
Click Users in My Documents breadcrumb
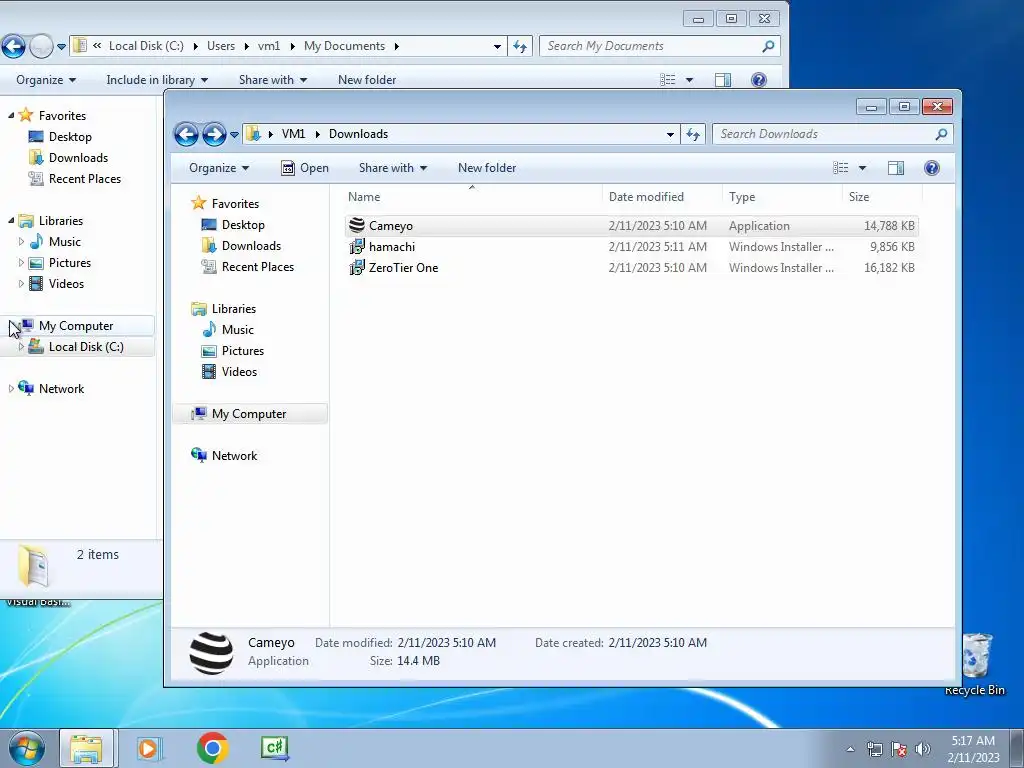(x=221, y=46)
